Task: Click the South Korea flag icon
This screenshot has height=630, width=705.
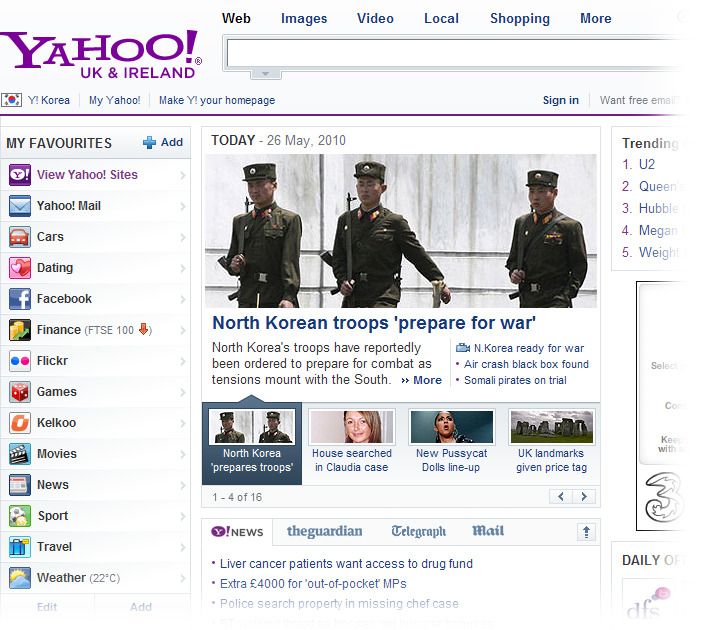Action: click(x=11, y=100)
